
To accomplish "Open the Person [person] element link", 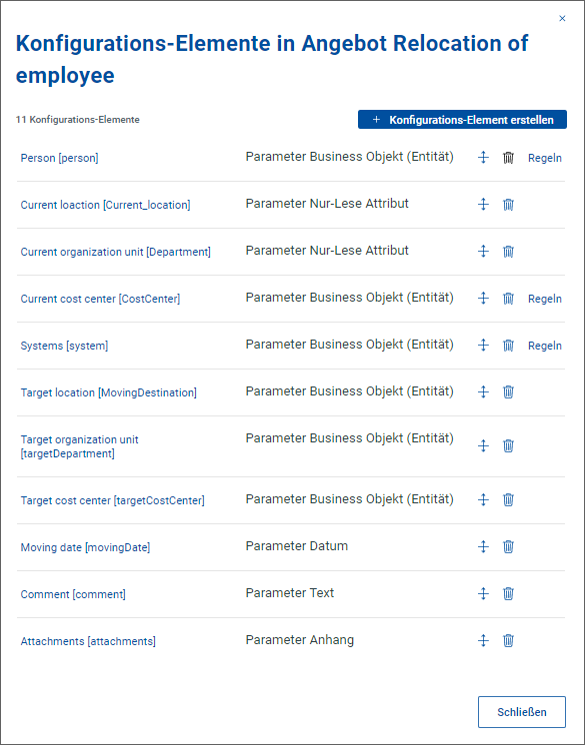I will [x=59, y=158].
